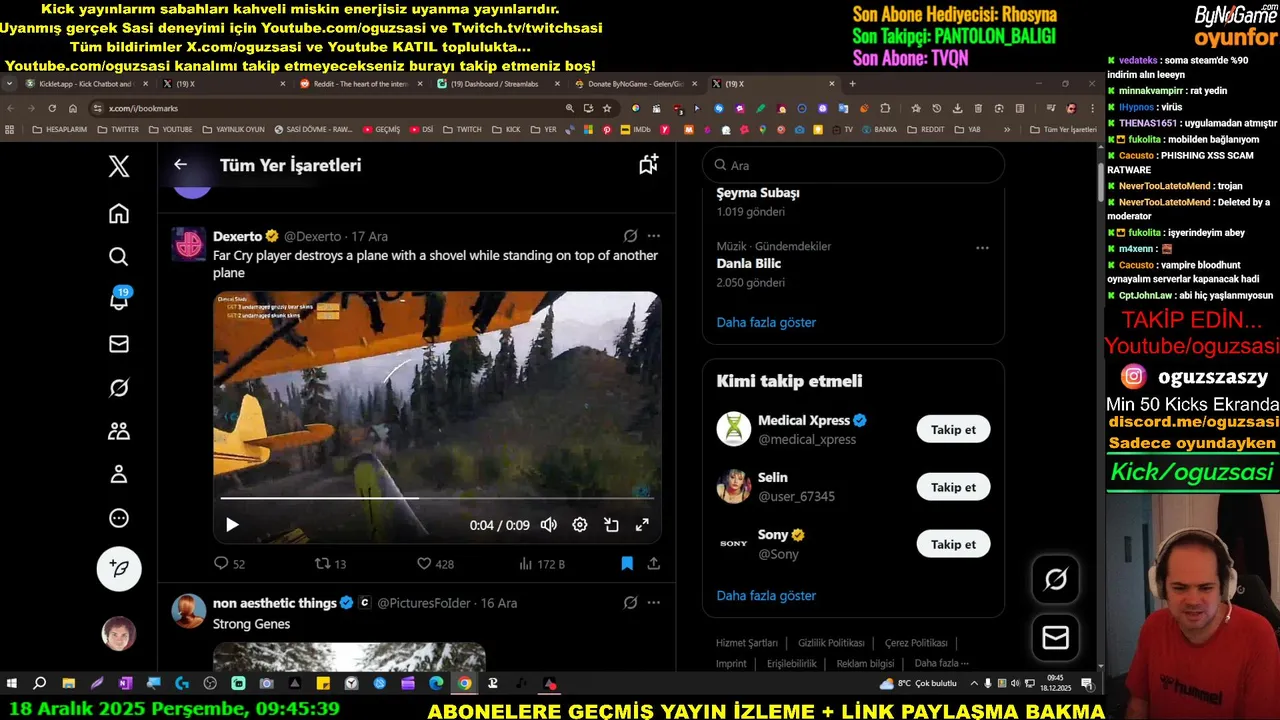Expand video to fullscreen
This screenshot has height=720, width=1280.
pyautogui.click(x=642, y=525)
